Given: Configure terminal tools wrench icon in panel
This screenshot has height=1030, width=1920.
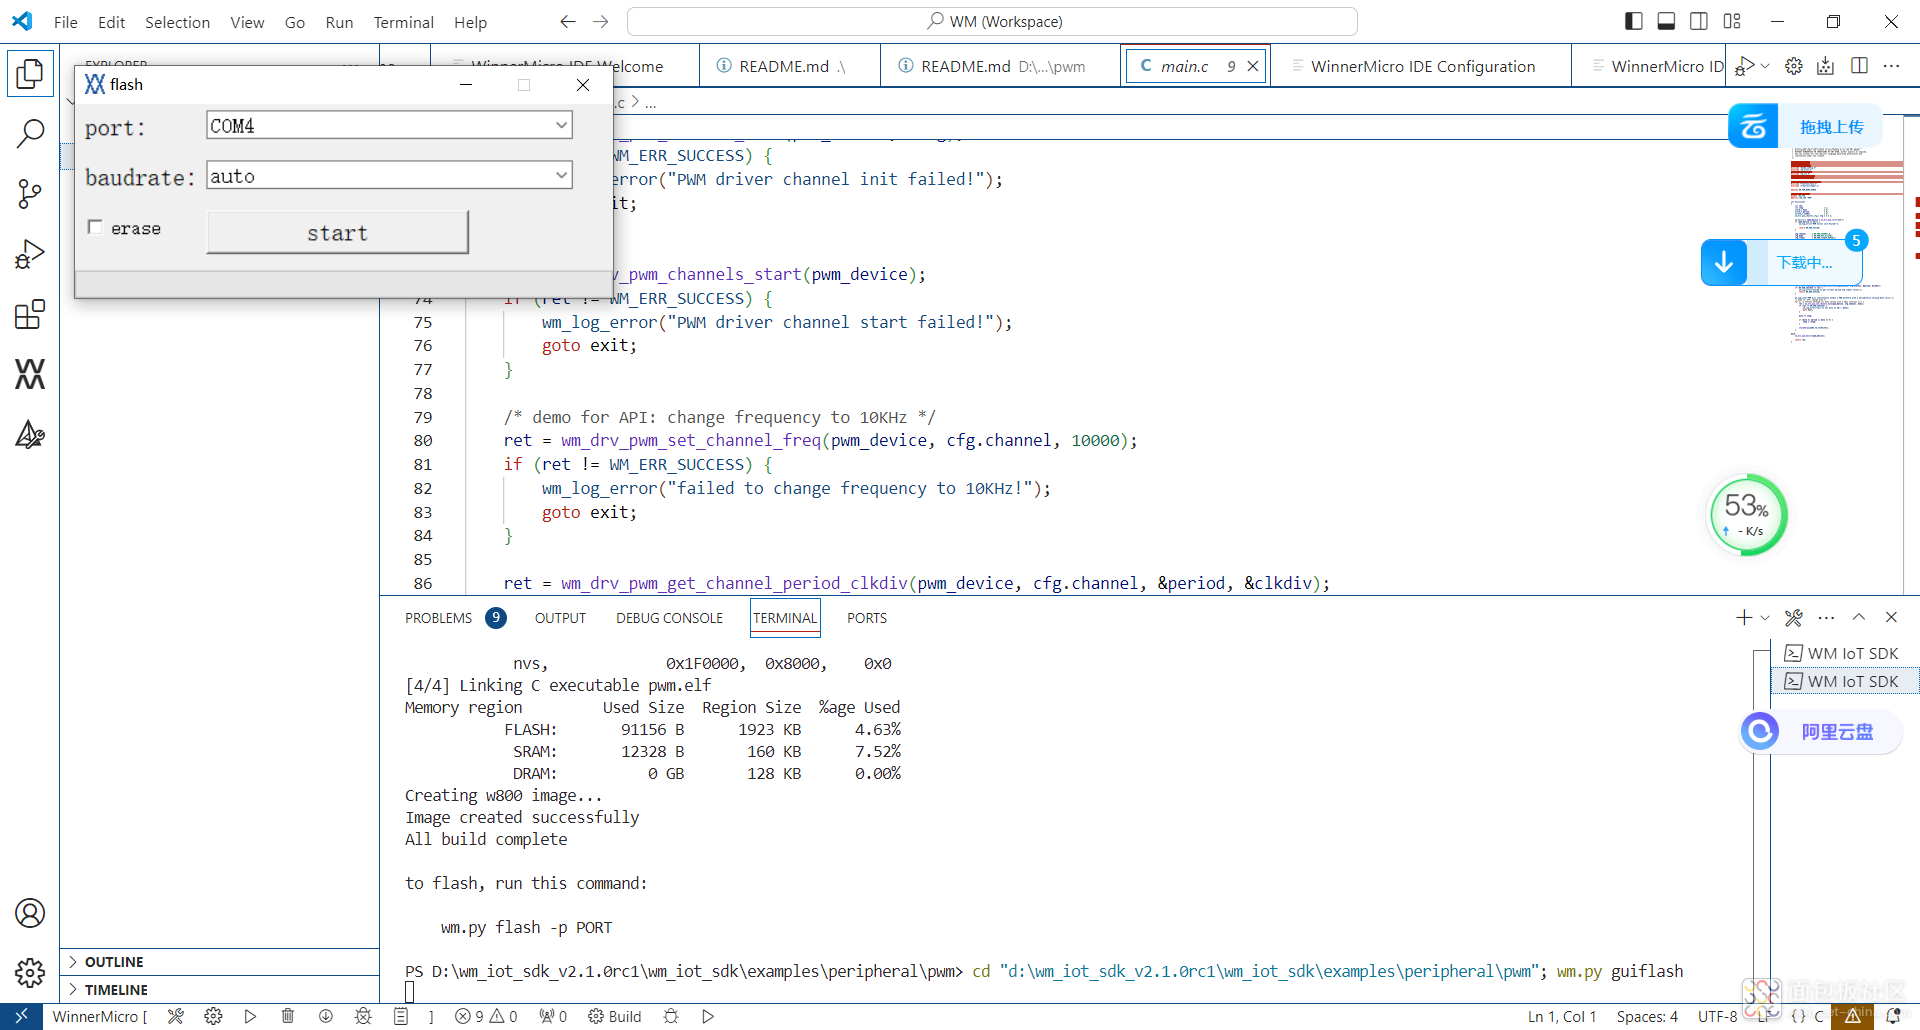Looking at the screenshot, I should [x=1794, y=618].
